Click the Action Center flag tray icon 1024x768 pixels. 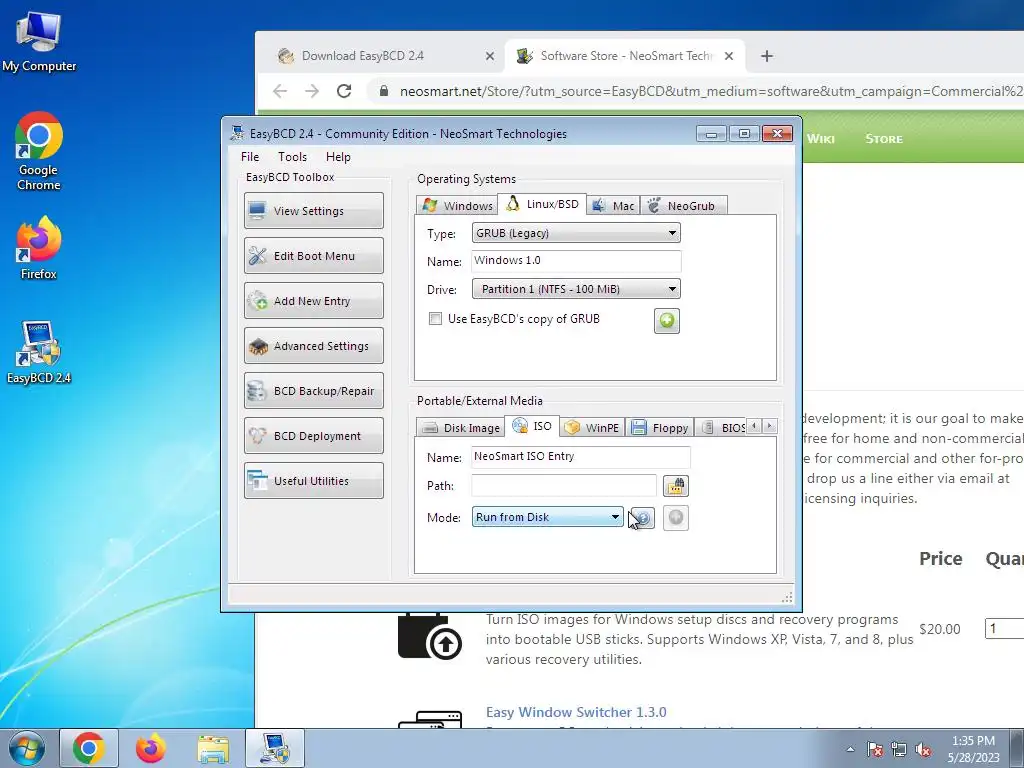[x=875, y=749]
